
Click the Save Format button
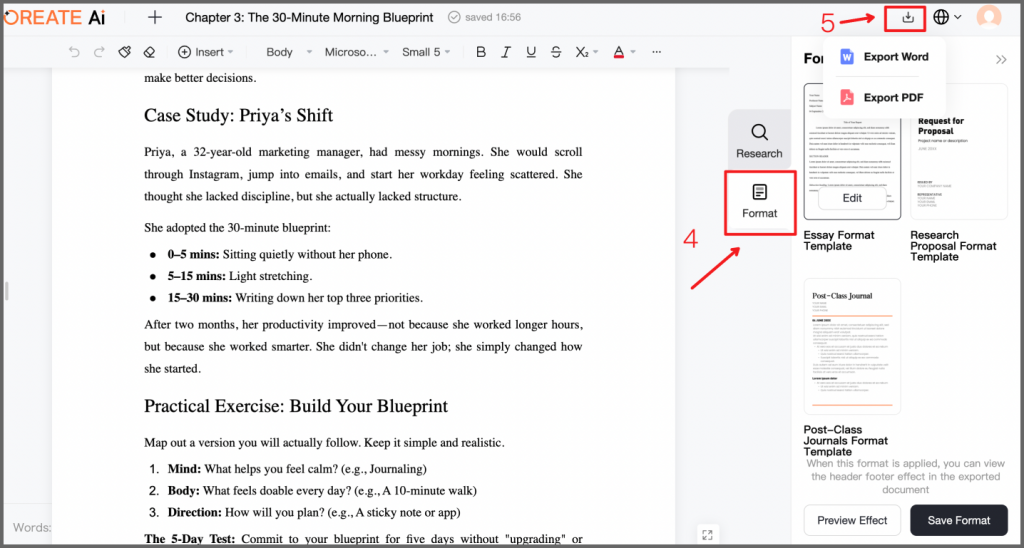(959, 521)
